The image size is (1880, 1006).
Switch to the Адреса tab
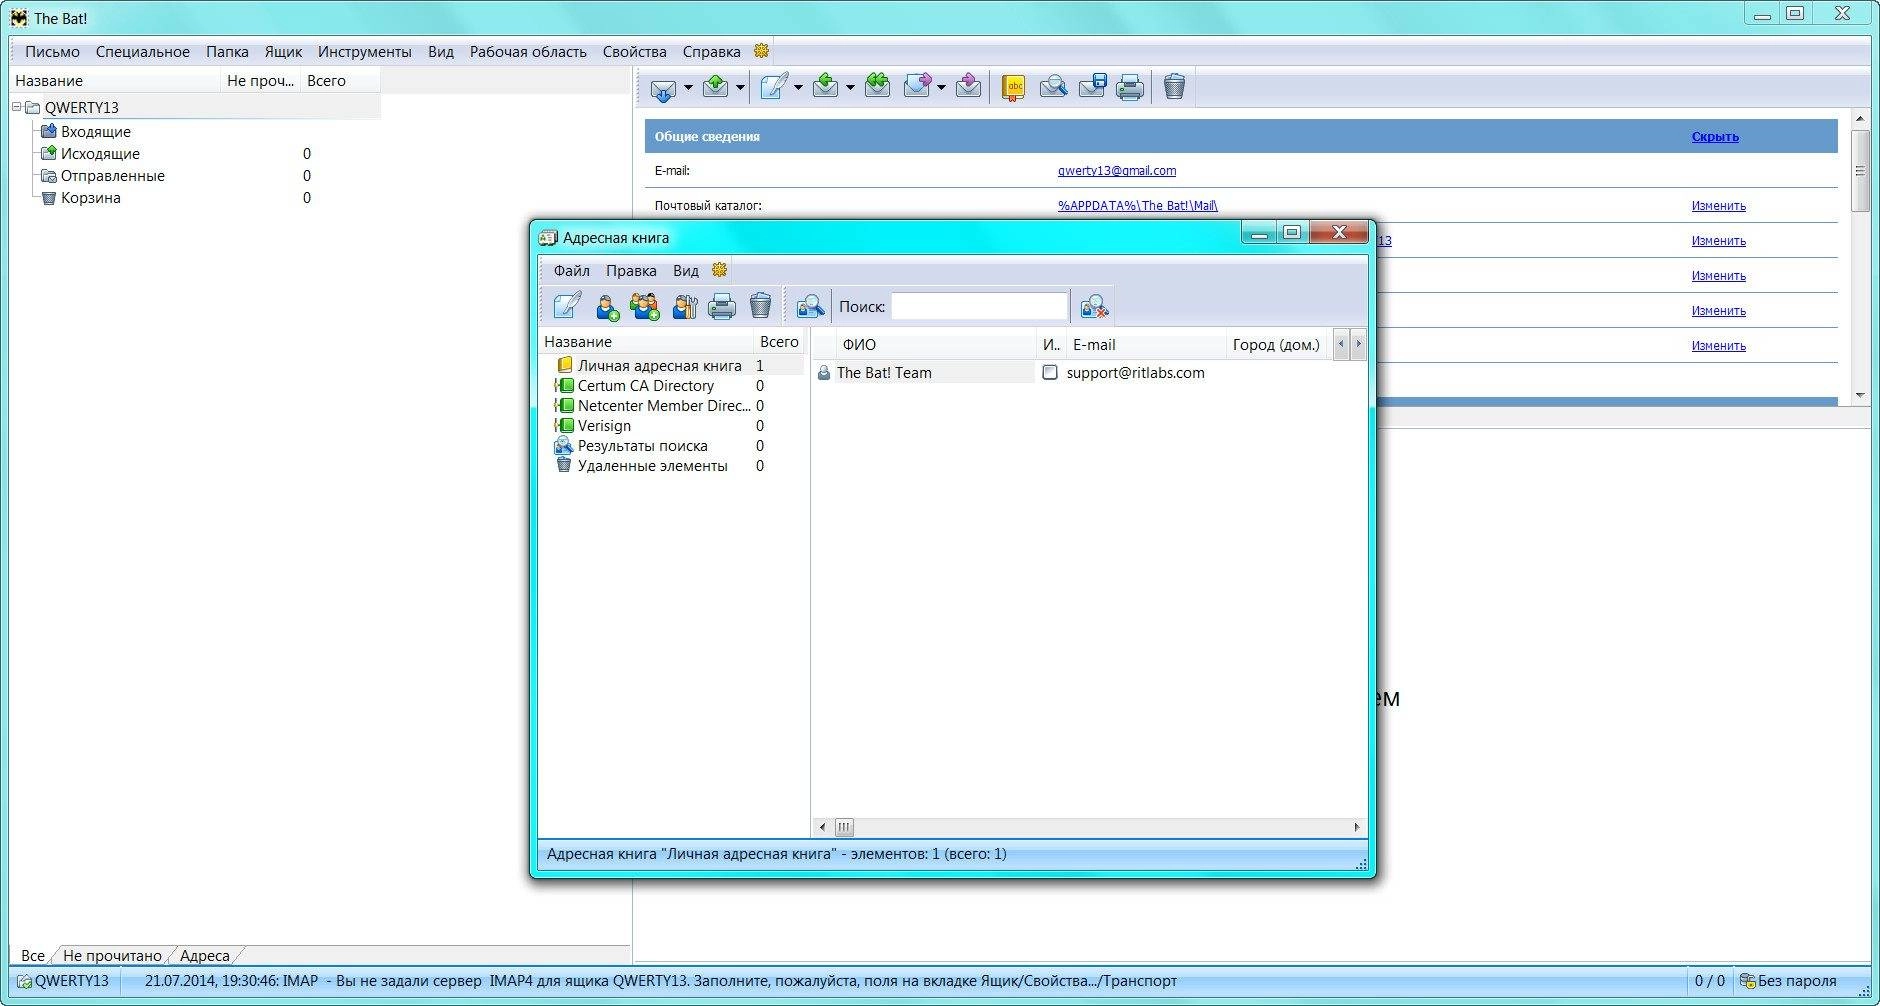(204, 955)
